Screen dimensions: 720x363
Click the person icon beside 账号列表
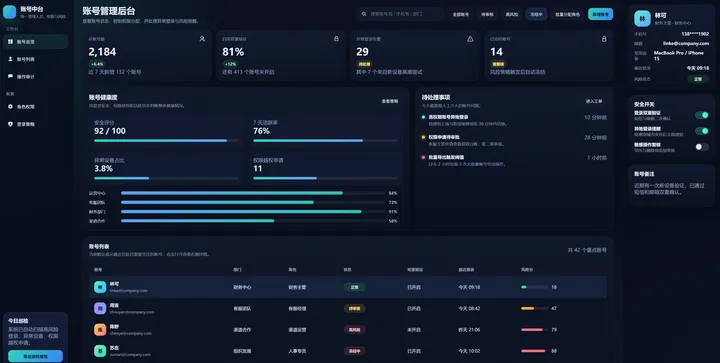pos(10,59)
